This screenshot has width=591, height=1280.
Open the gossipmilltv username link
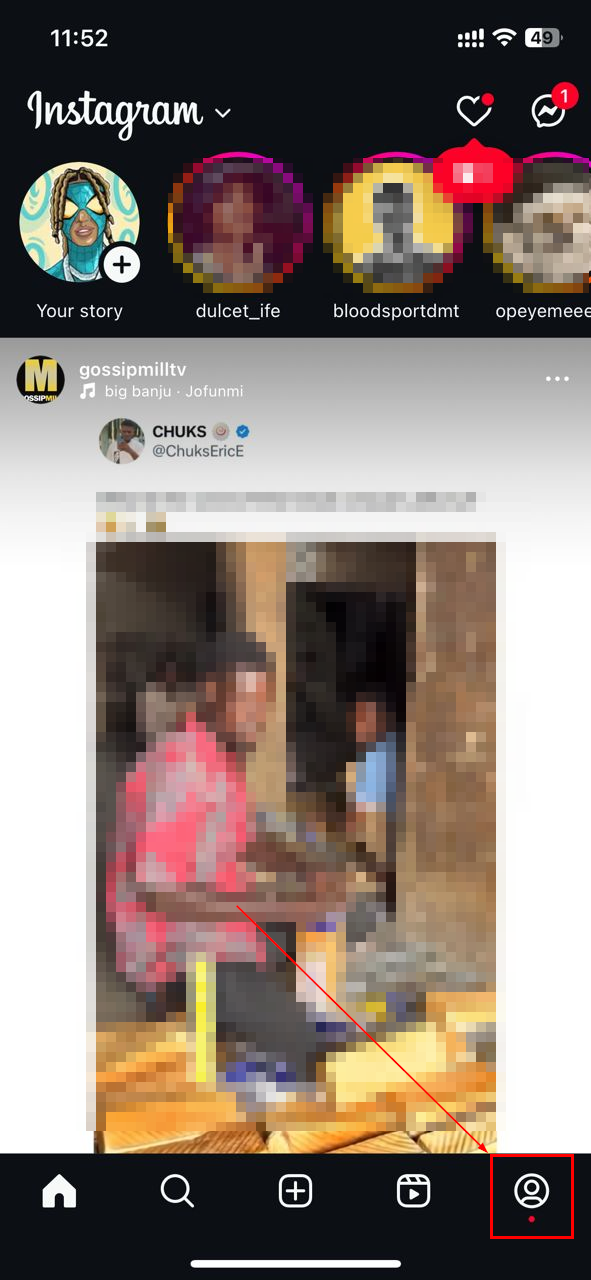[133, 369]
